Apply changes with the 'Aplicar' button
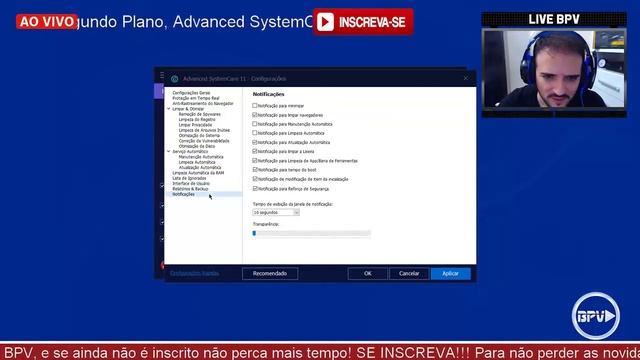Viewport: 640px width, 360px height. click(x=451, y=273)
